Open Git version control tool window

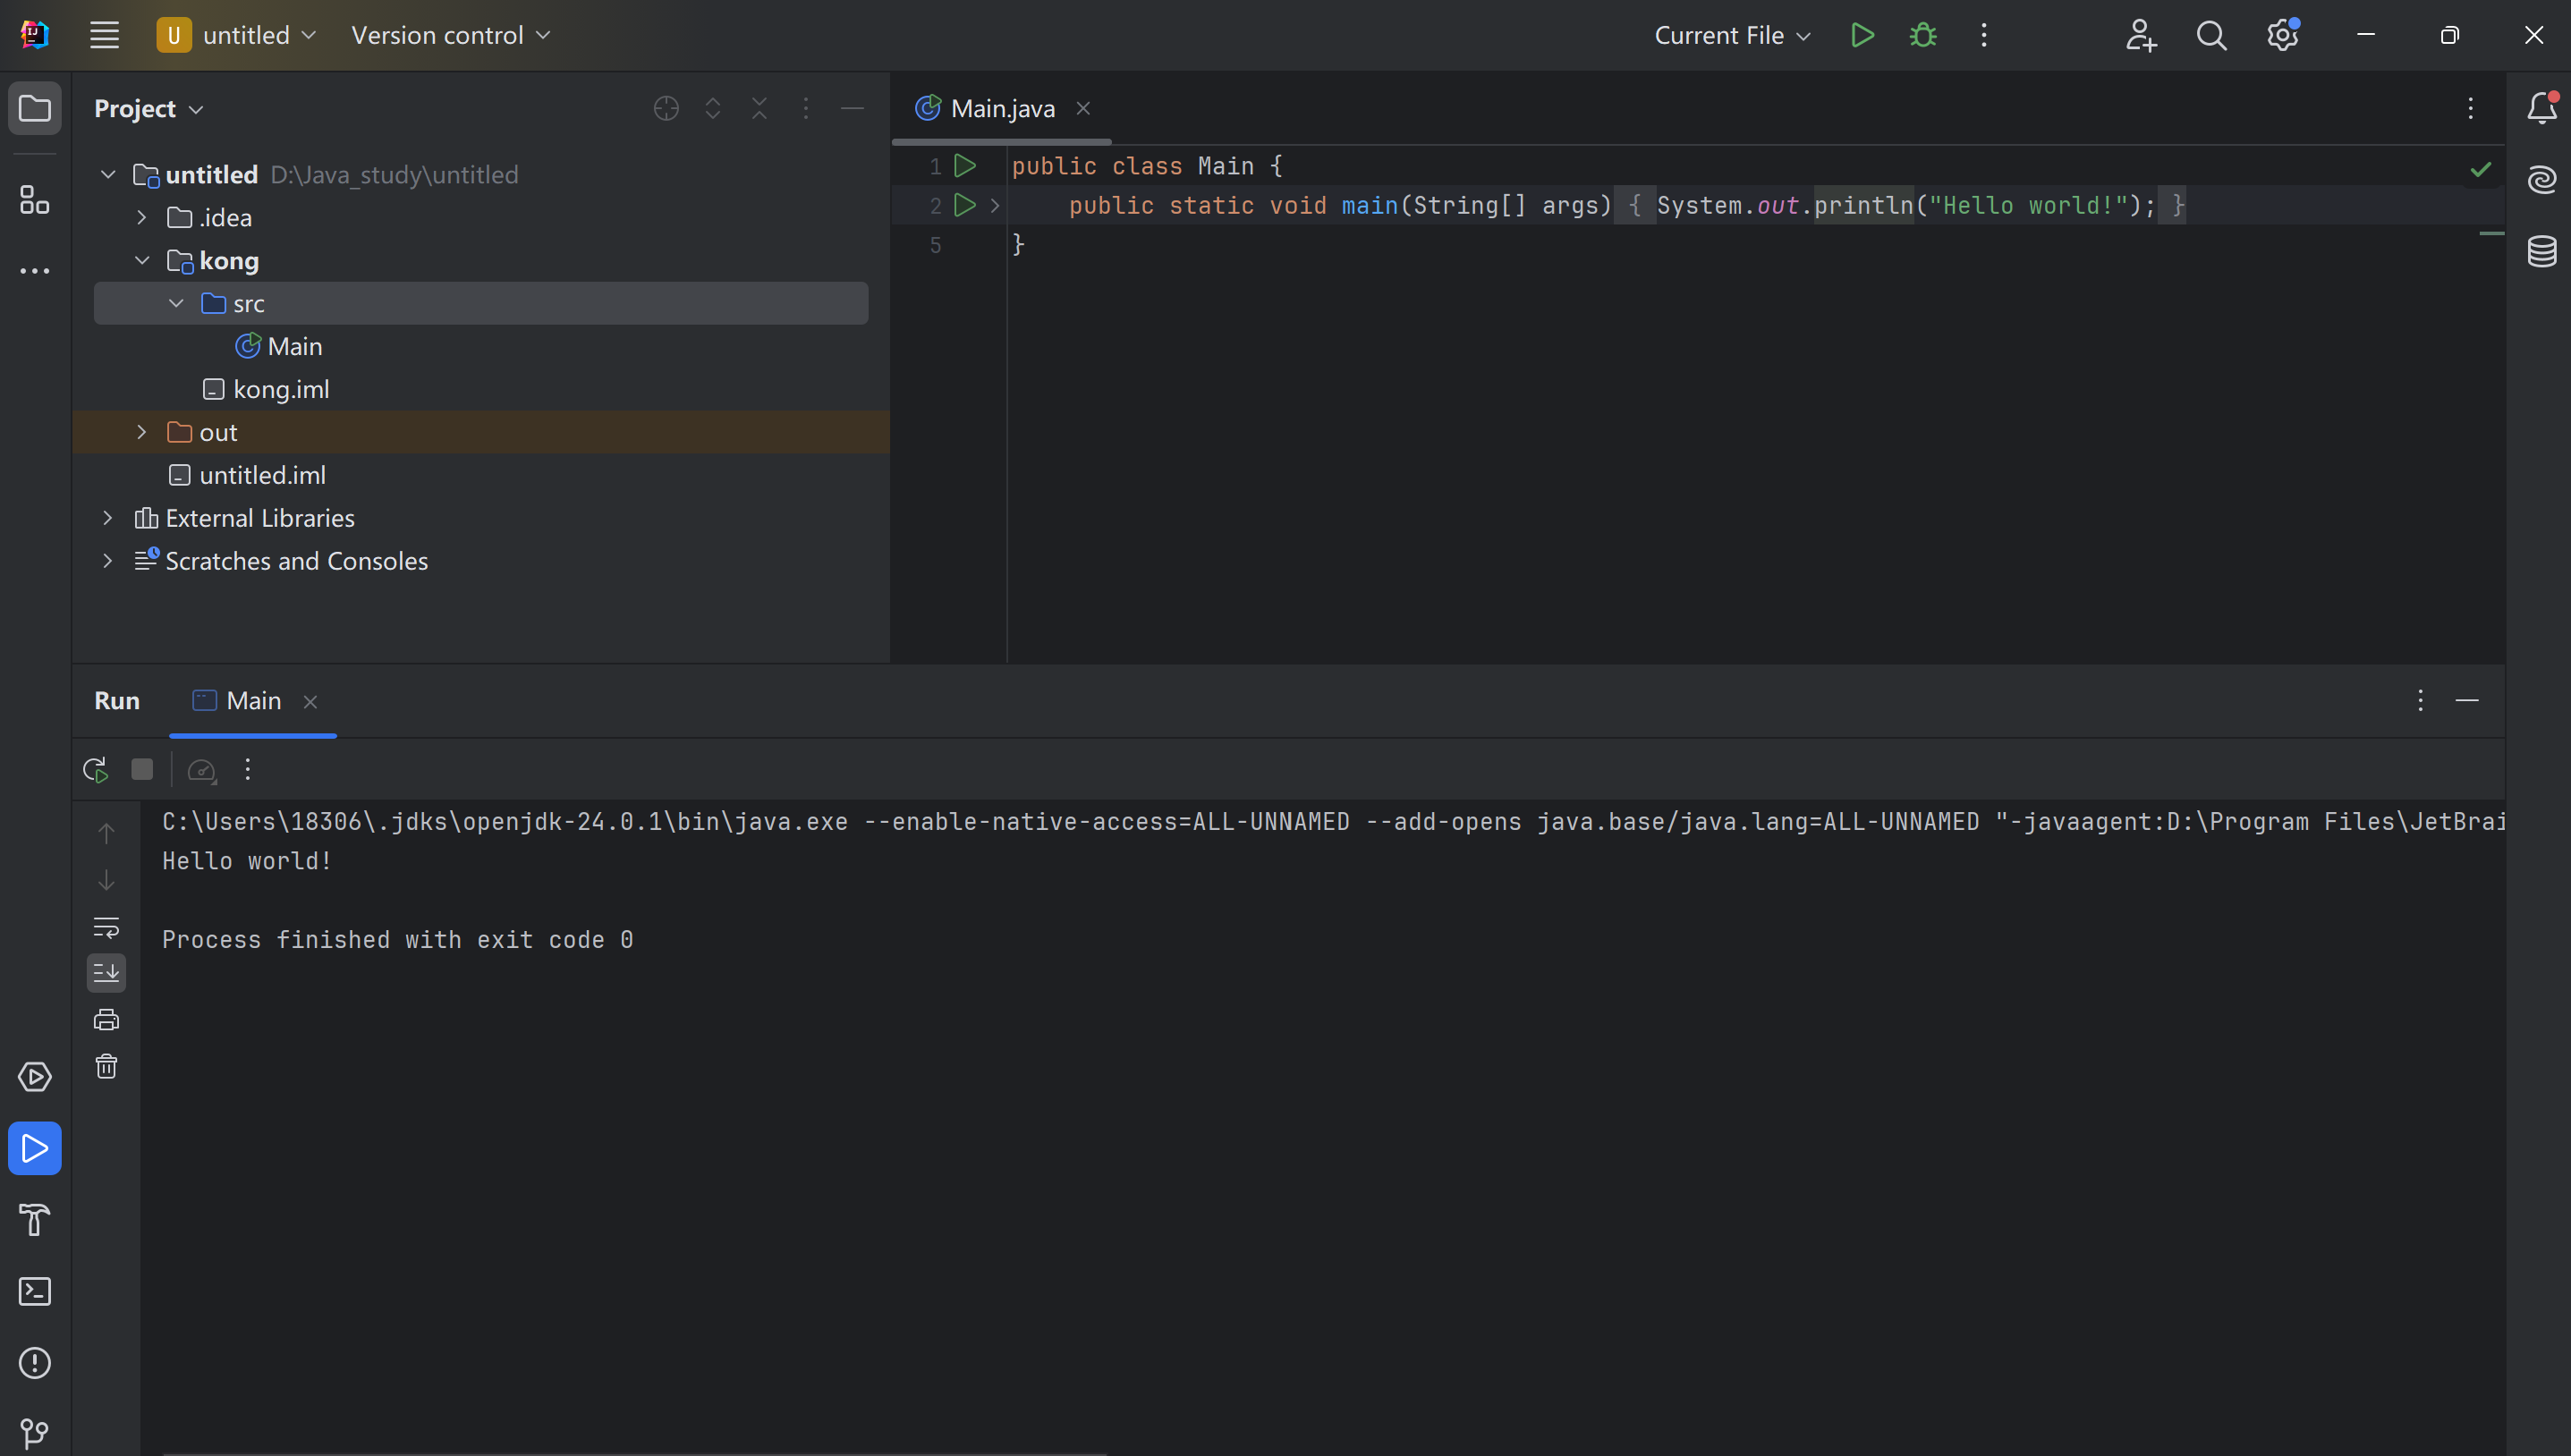tap(35, 1434)
